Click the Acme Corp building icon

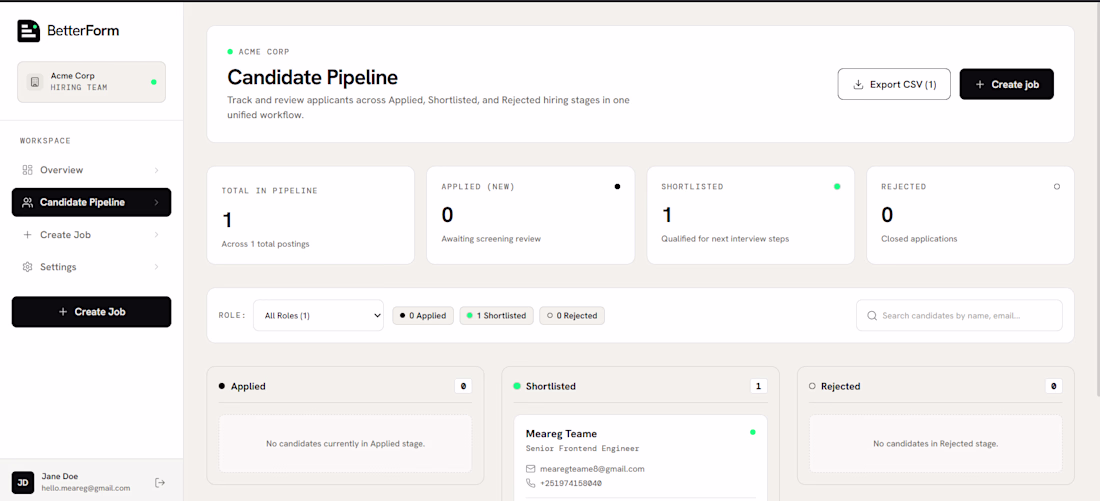coord(34,82)
